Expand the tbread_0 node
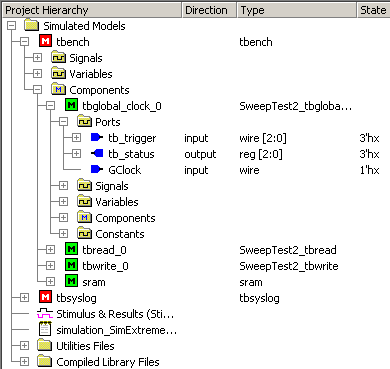The image size is (390, 369). [x=50, y=249]
